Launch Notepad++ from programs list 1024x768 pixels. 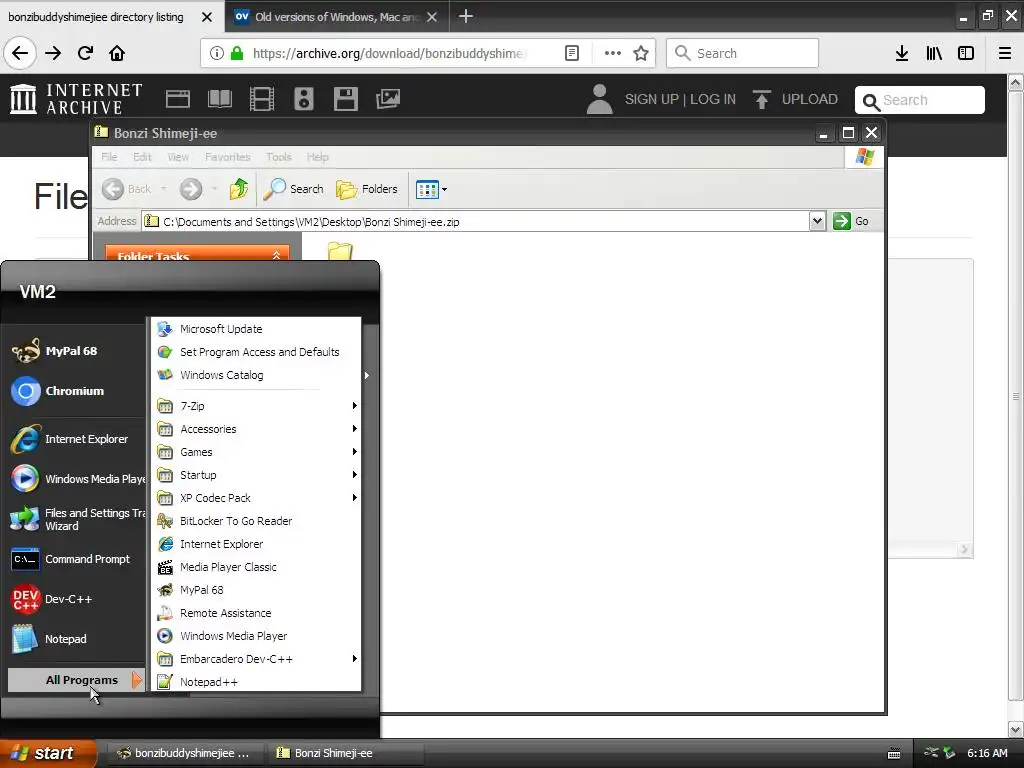(x=256, y=682)
